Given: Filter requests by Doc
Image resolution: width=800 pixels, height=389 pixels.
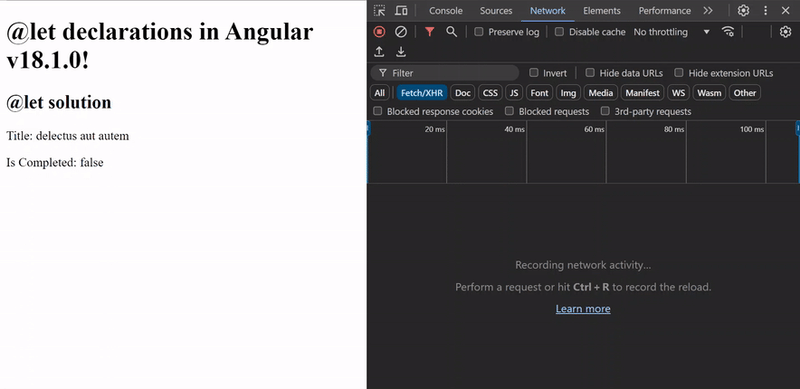Looking at the screenshot, I should pos(463,93).
